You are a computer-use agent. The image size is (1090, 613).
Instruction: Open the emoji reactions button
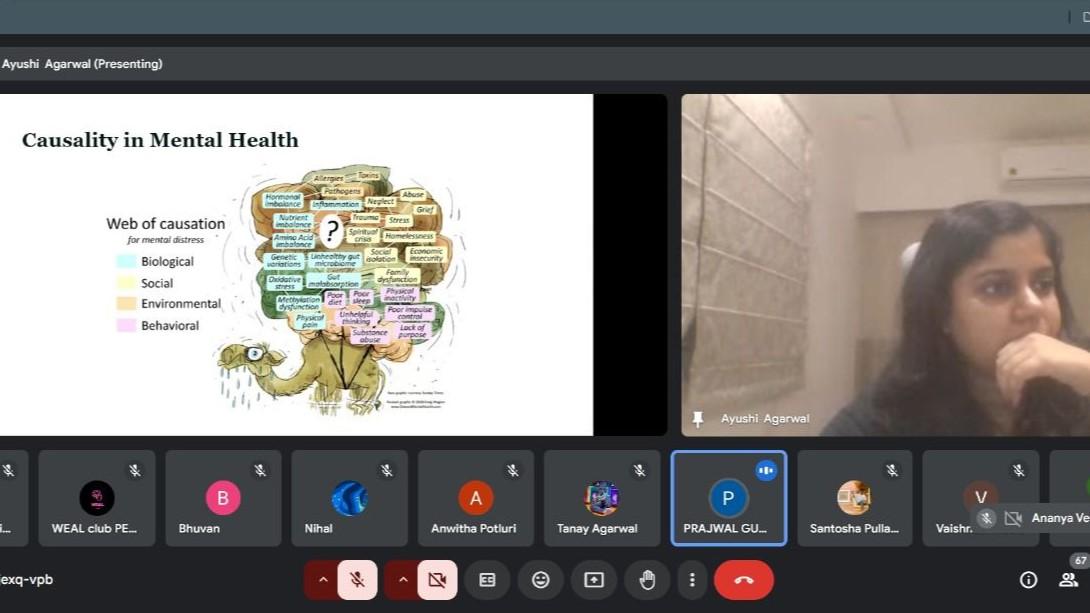coord(541,580)
